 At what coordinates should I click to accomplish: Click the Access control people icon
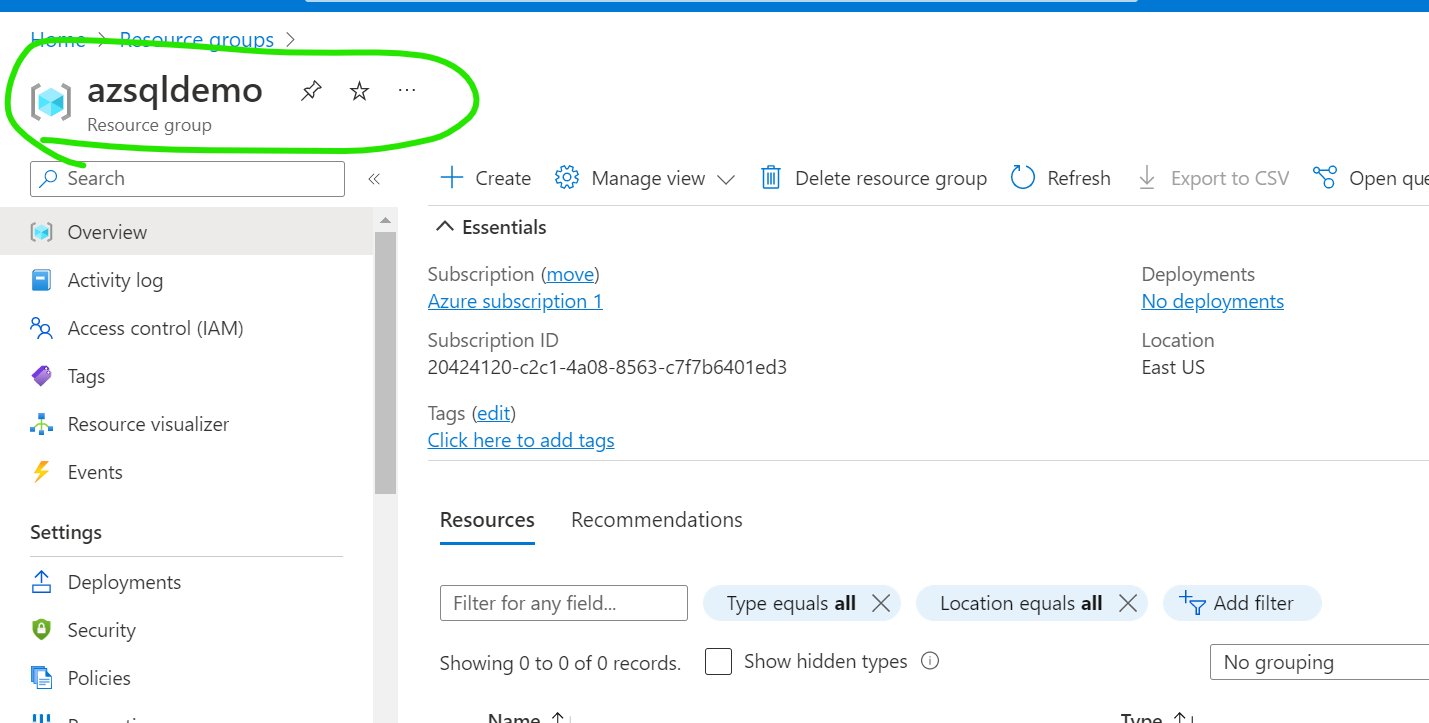tap(41, 328)
